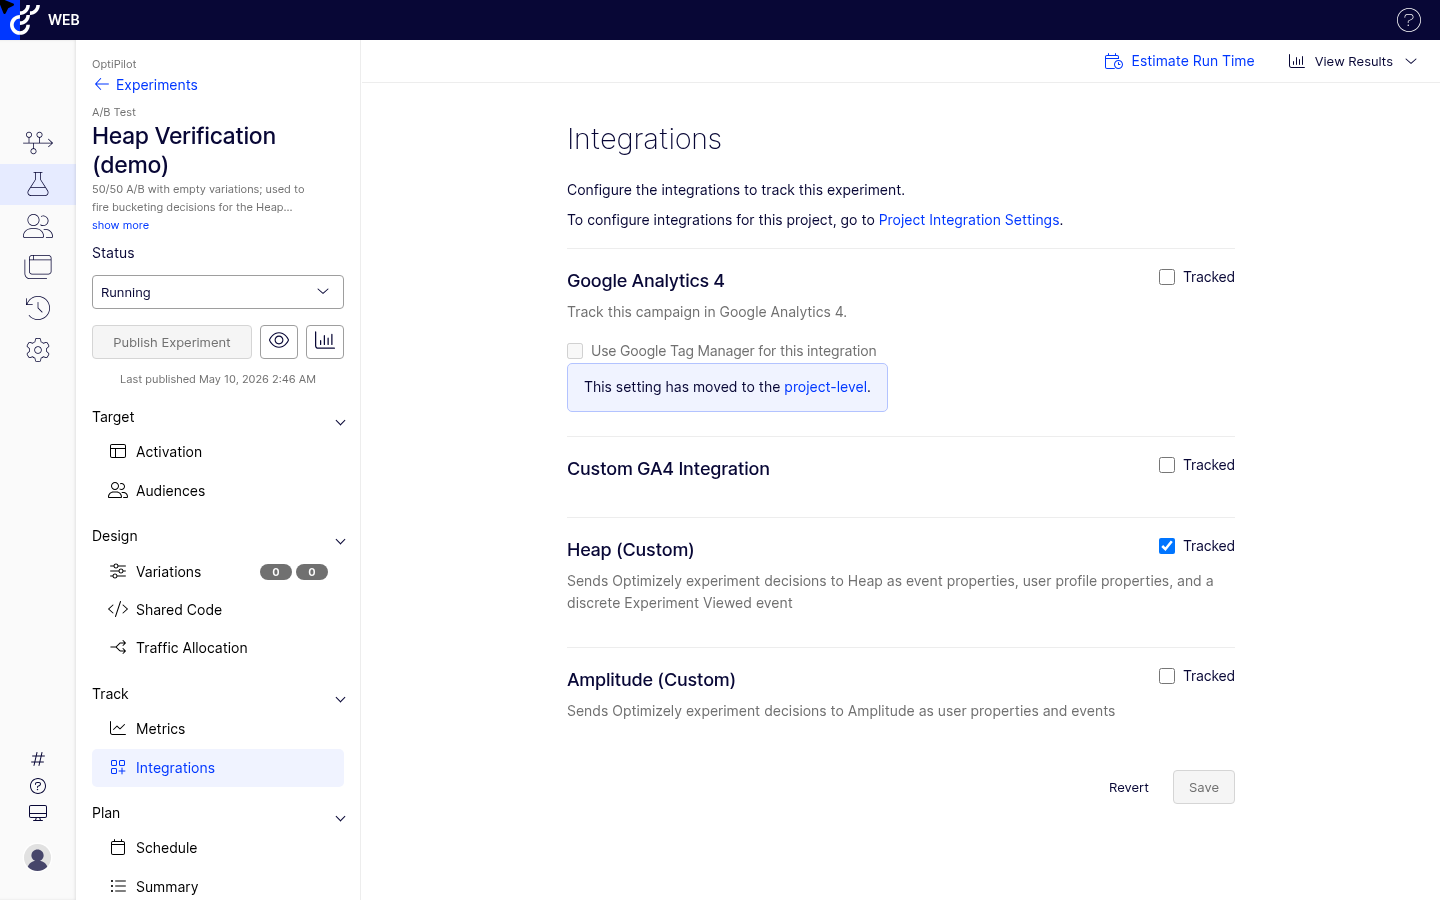Viewport: 1440px width, 900px height.
Task: Click the Estimate Run Time link
Action: (x=1192, y=61)
